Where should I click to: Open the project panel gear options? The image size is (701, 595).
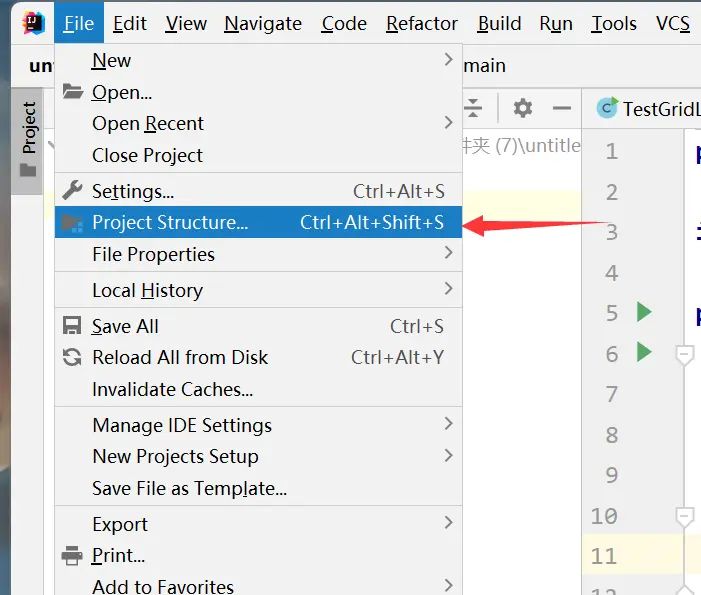(523, 108)
